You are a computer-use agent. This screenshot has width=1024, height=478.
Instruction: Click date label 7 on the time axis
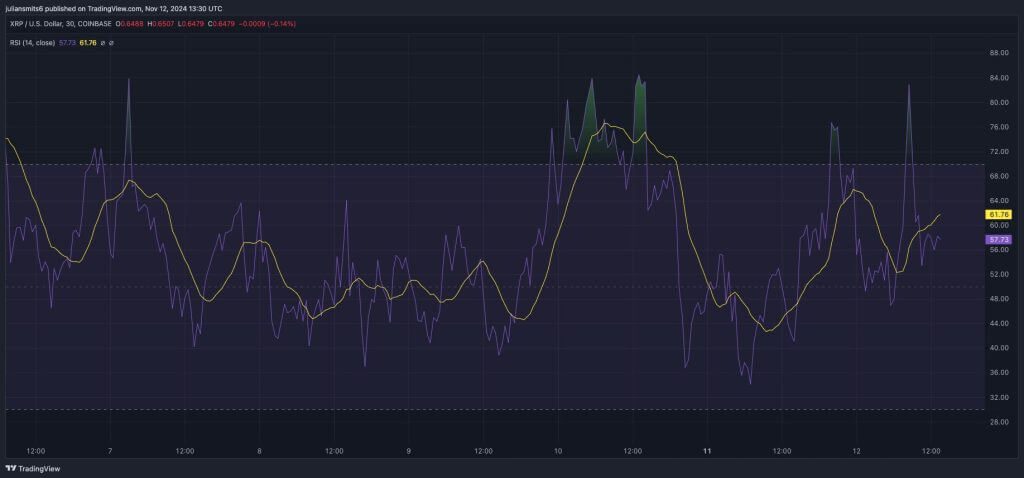110,451
